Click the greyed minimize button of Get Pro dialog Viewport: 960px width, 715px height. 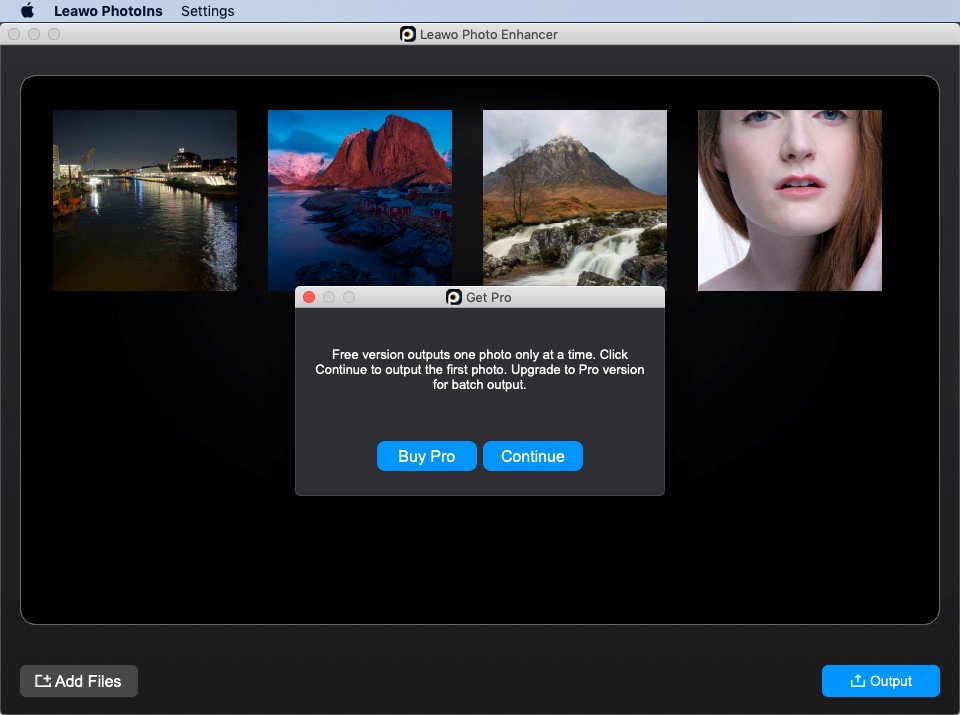click(x=329, y=297)
